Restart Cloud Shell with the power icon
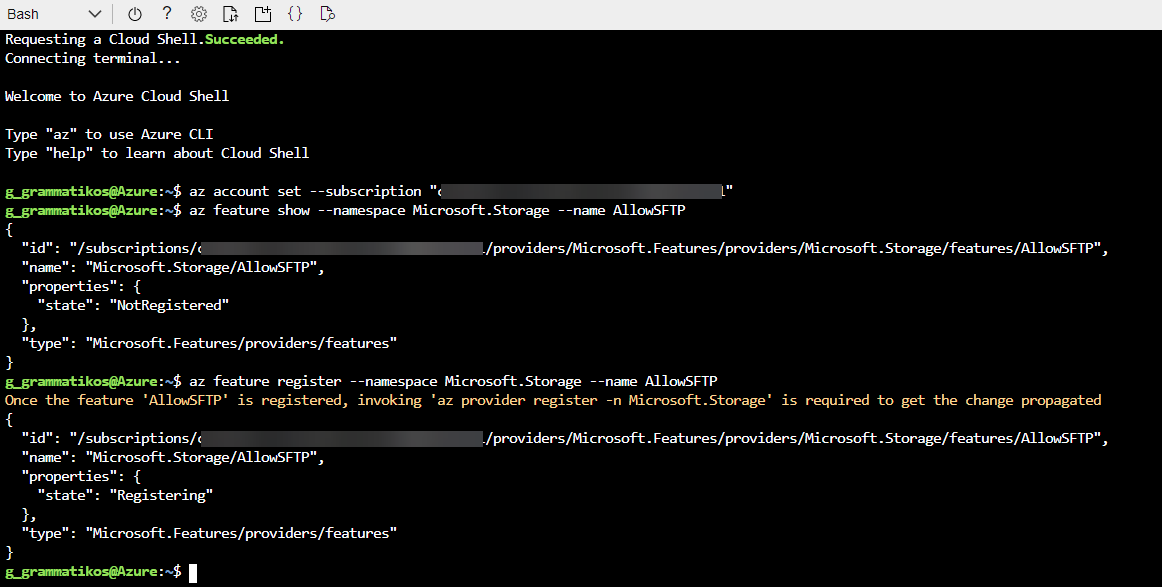The height and width of the screenshot is (587, 1162). coord(134,14)
